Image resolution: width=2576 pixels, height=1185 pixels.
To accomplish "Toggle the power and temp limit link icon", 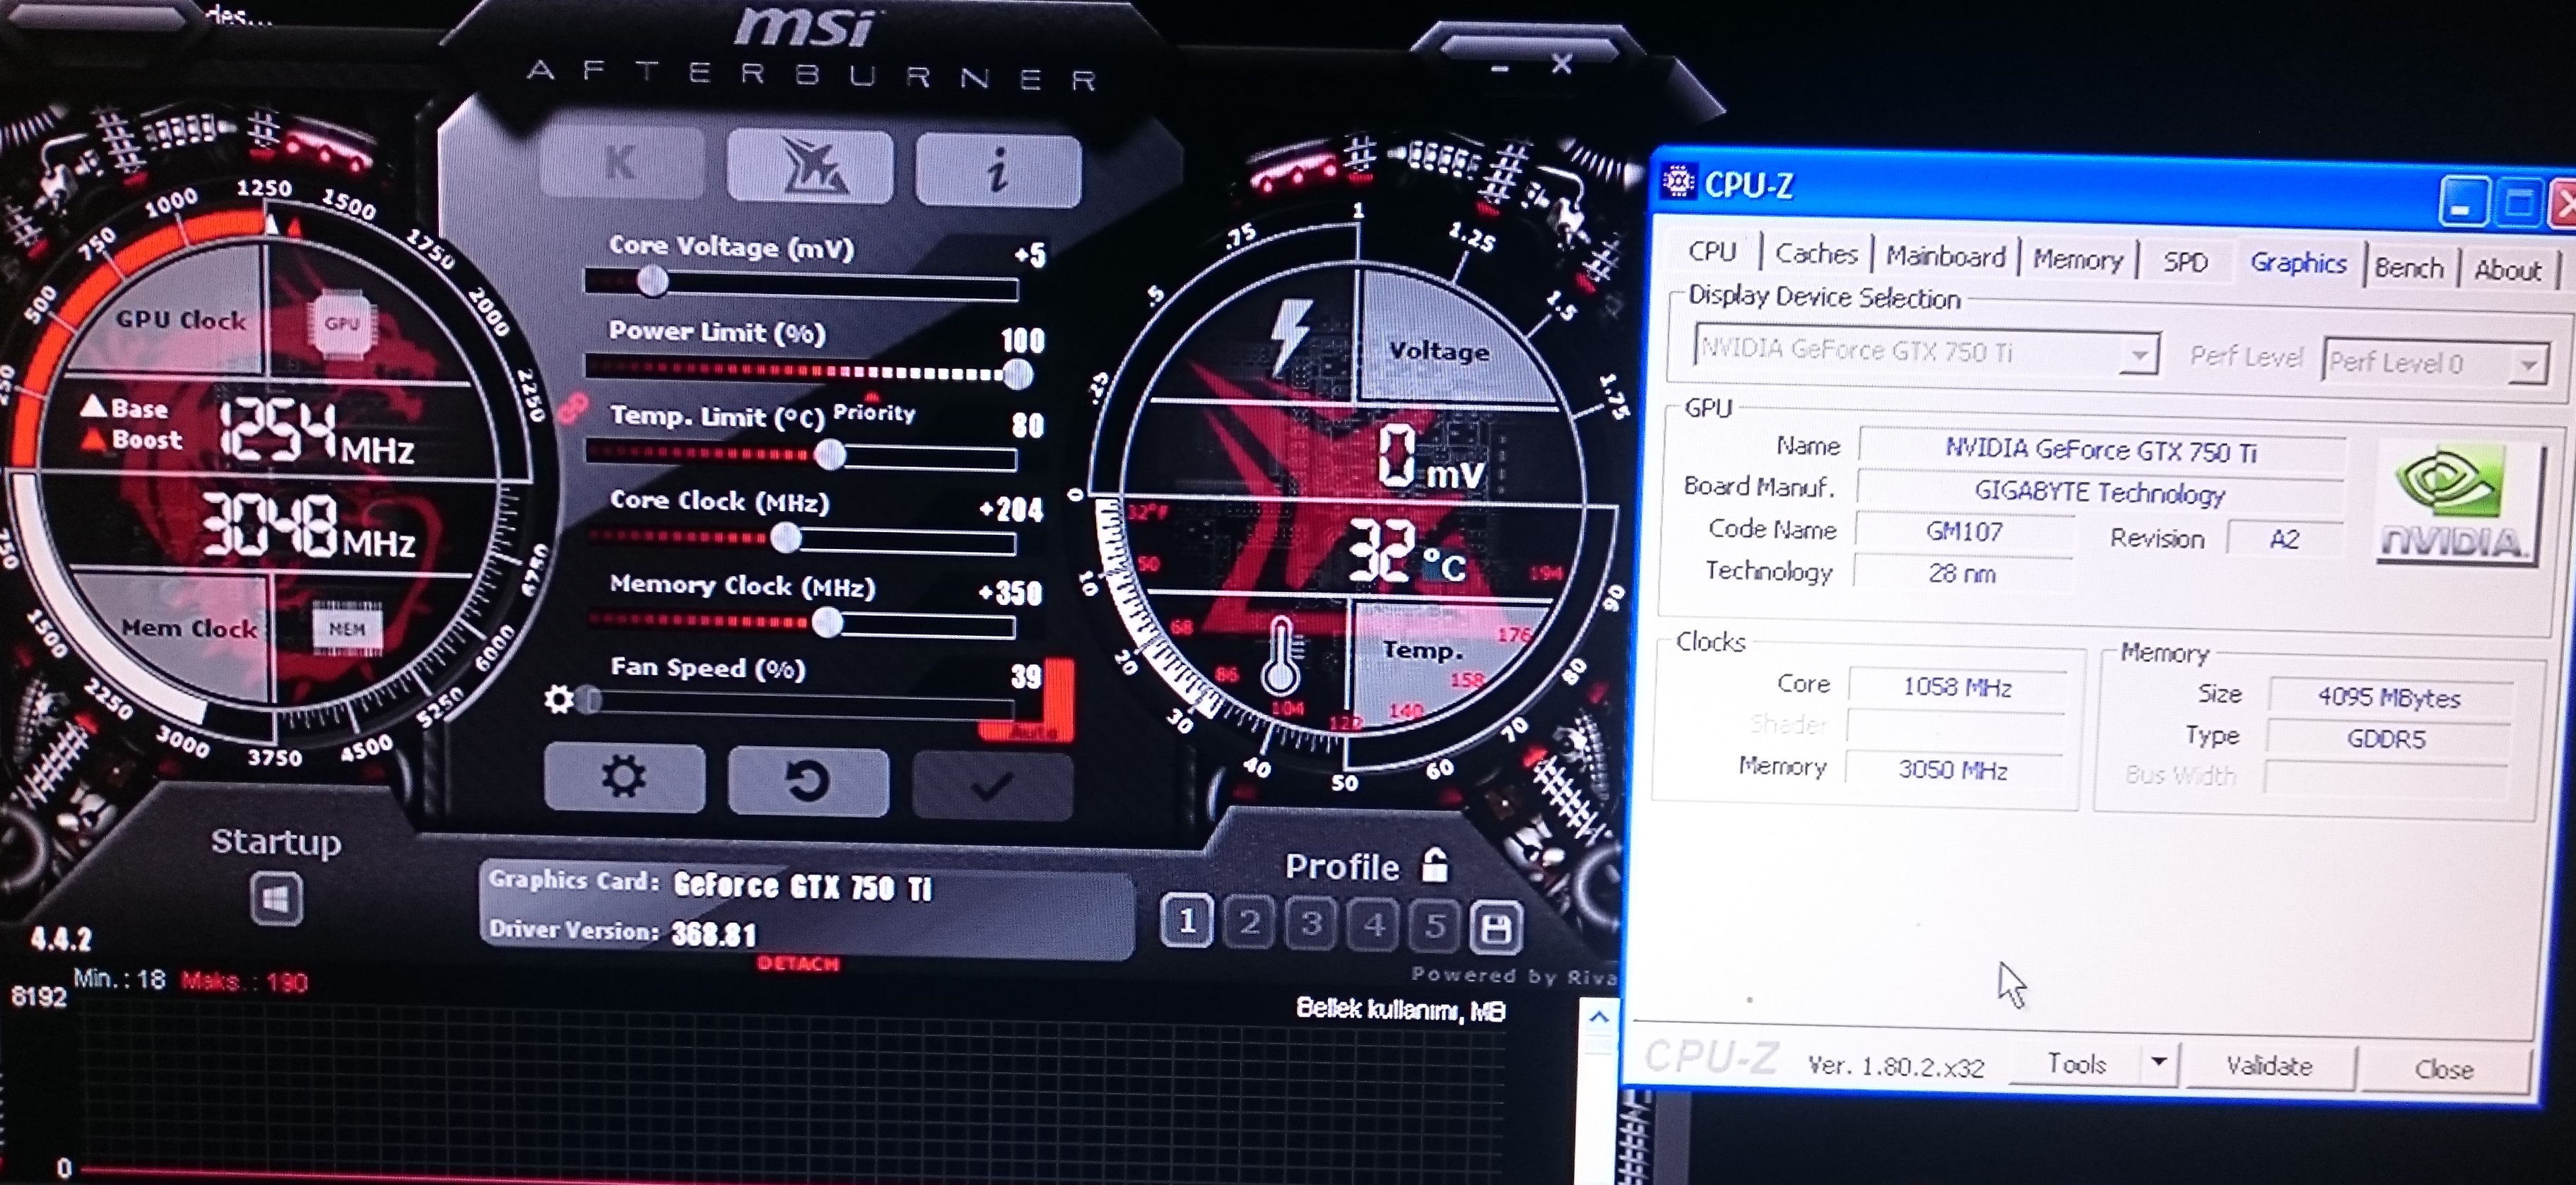I will click(573, 408).
